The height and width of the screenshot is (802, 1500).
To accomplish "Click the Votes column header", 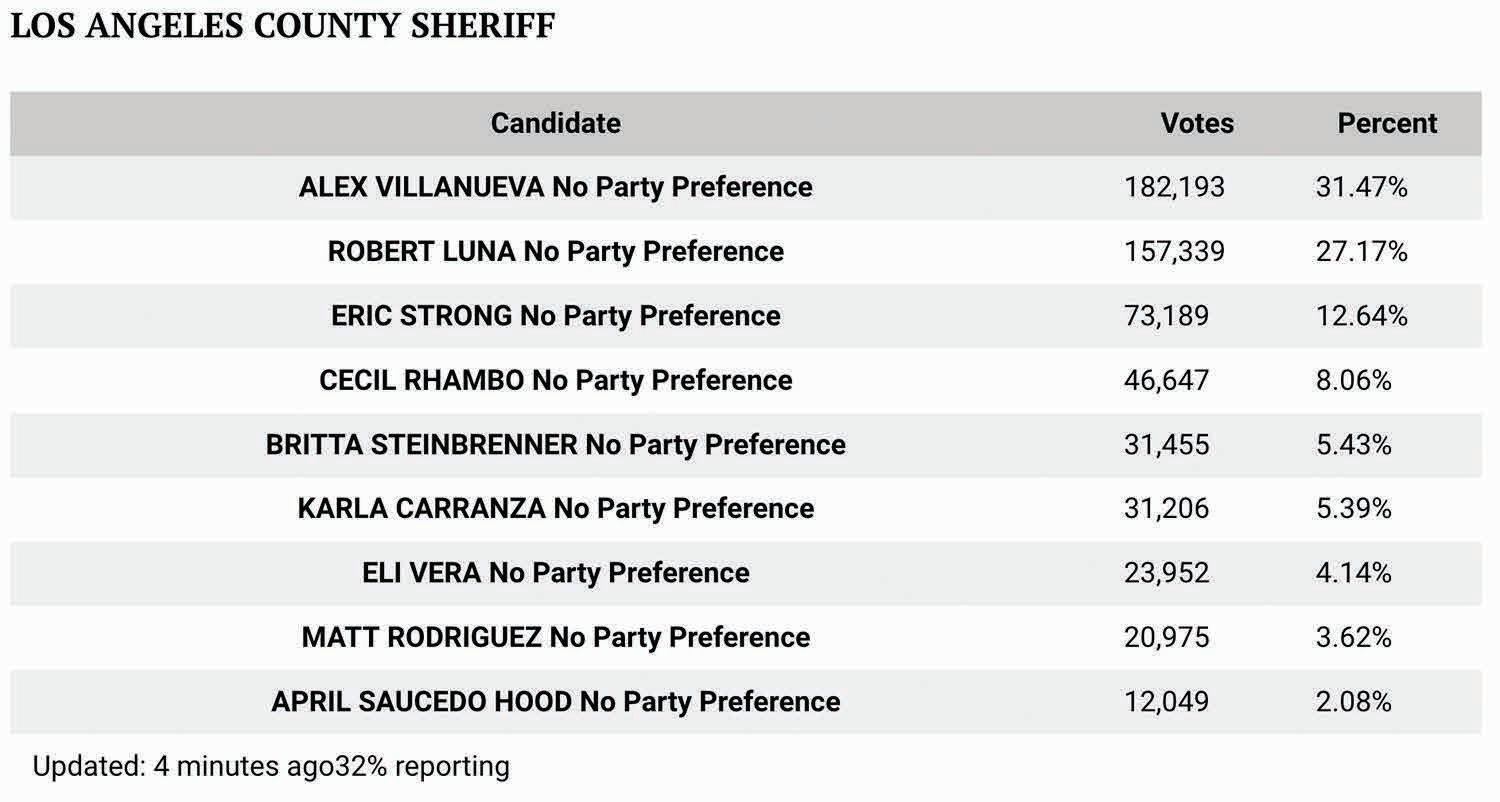I will [1196, 123].
